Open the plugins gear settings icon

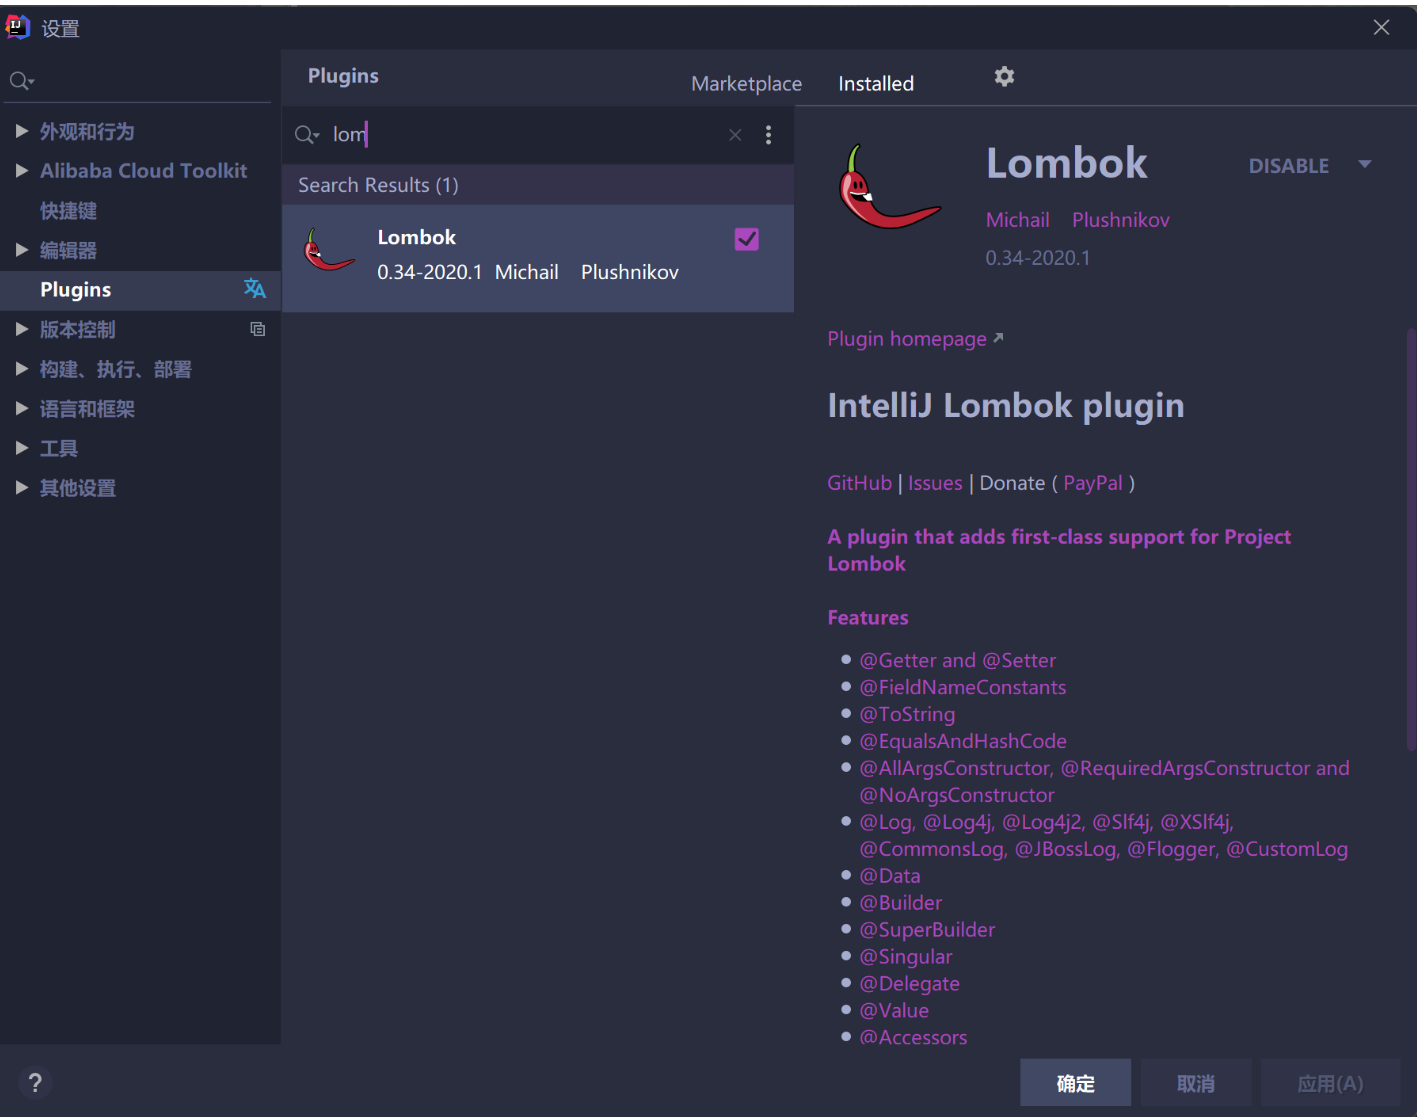(x=1004, y=77)
